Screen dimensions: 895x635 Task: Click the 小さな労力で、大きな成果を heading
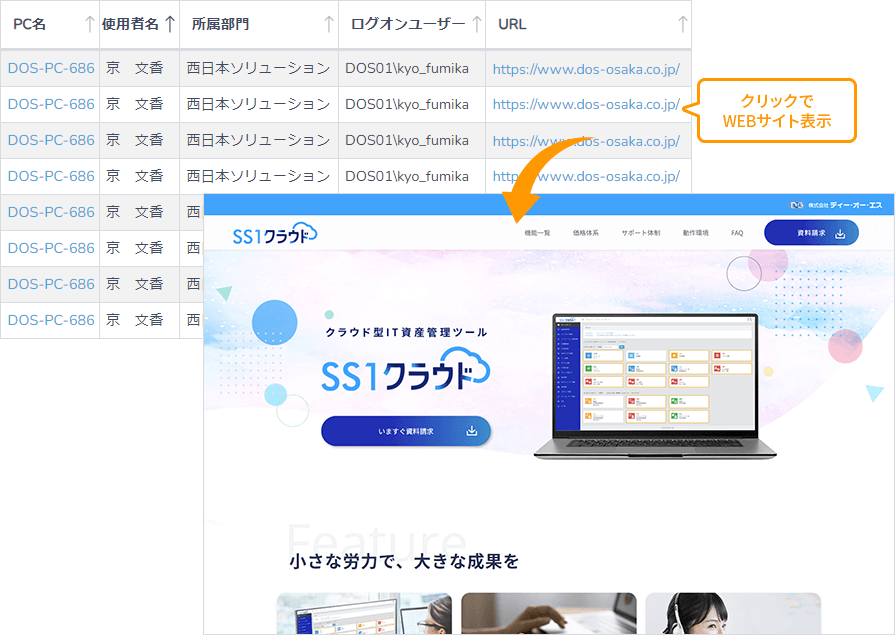pos(404,561)
